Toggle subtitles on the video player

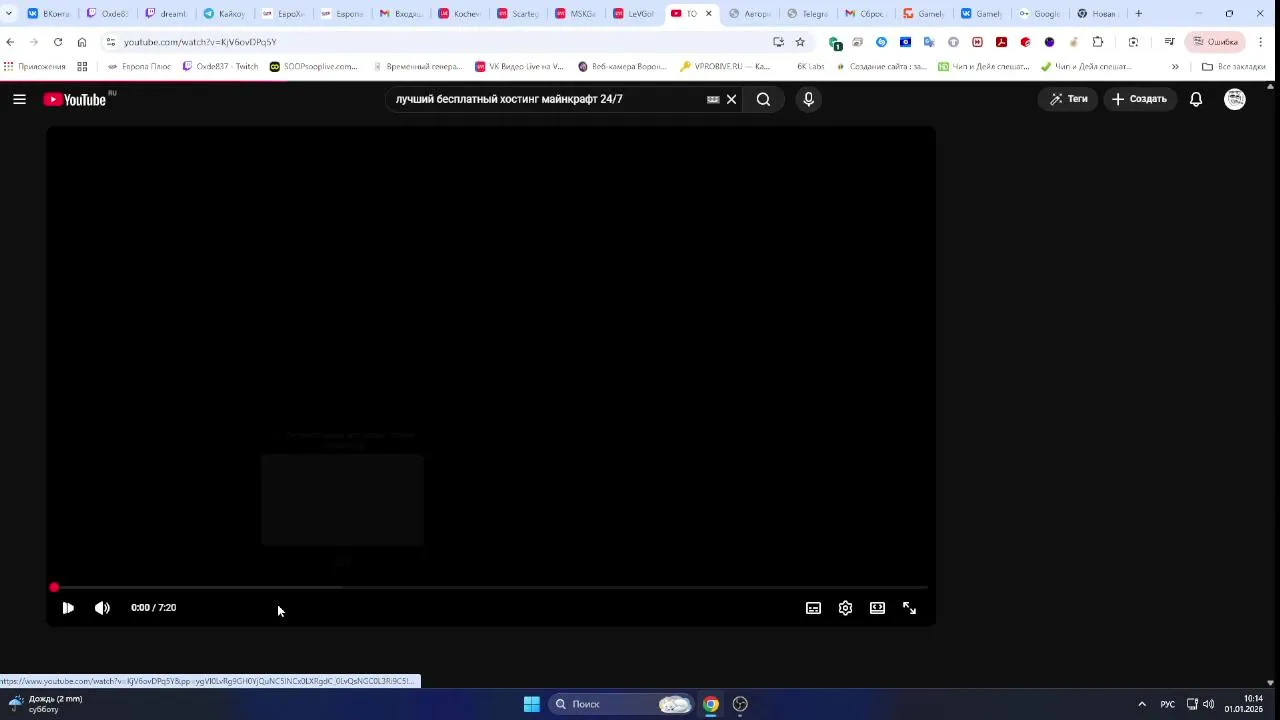click(813, 608)
